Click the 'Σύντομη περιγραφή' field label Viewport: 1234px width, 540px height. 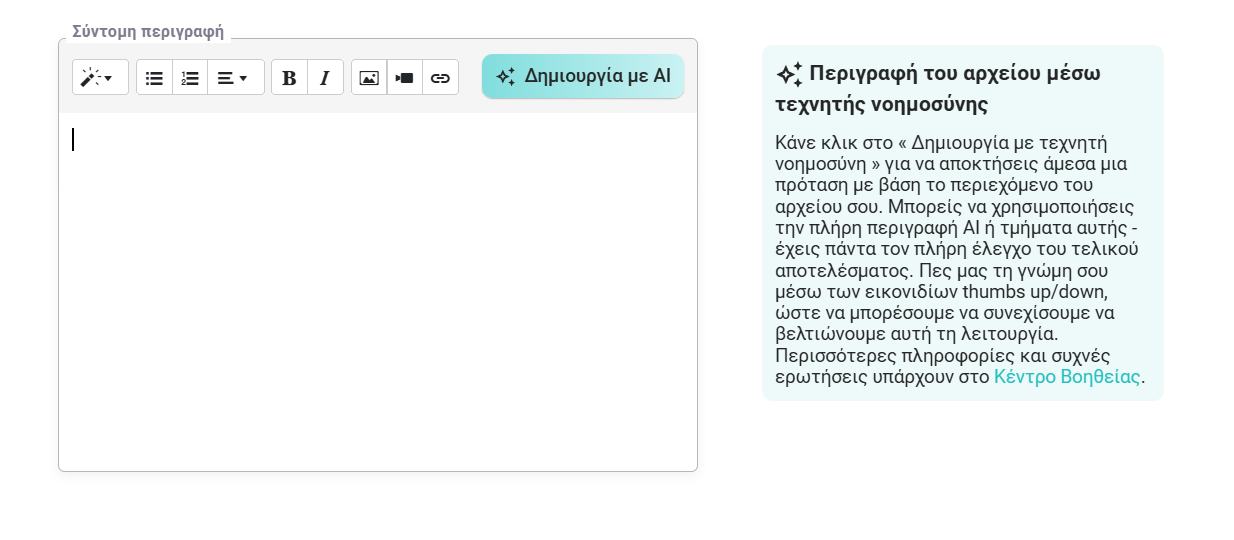pyautogui.click(x=148, y=31)
